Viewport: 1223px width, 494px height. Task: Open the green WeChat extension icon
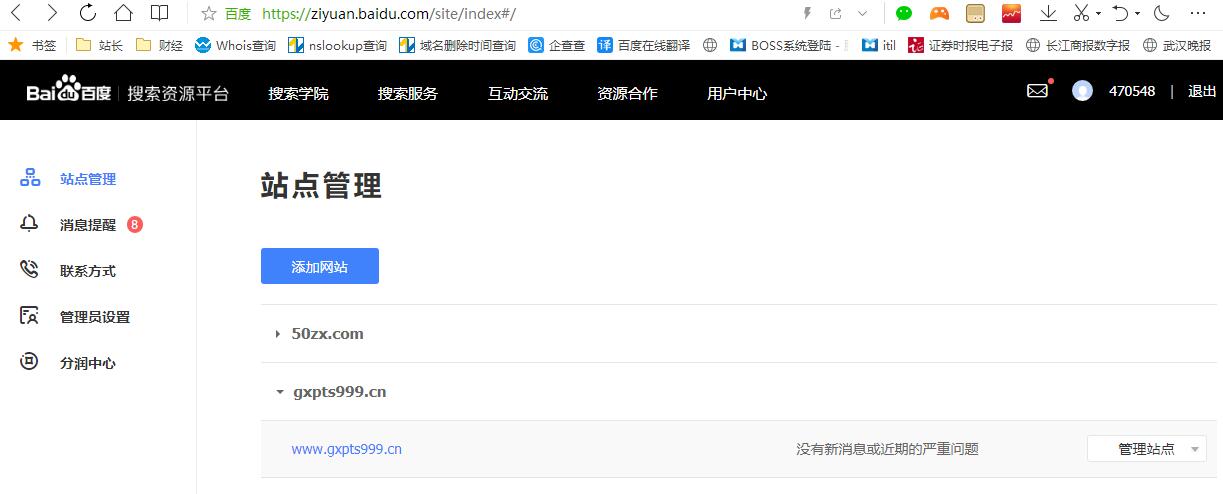[904, 13]
